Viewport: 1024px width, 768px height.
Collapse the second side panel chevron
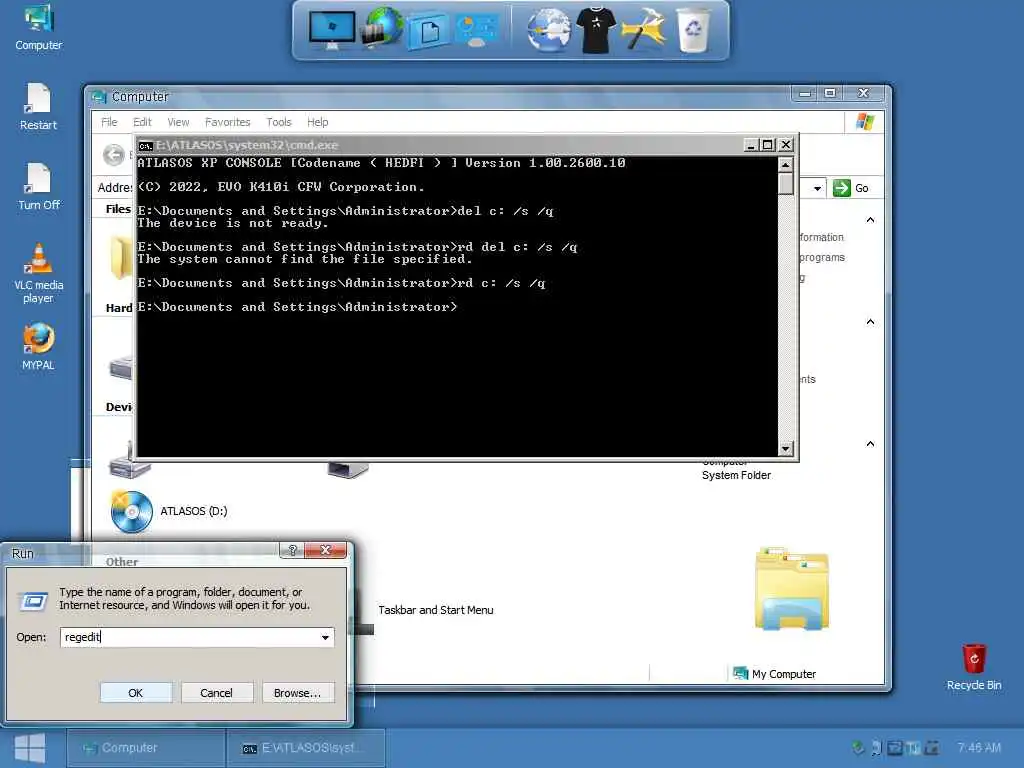[x=871, y=322]
